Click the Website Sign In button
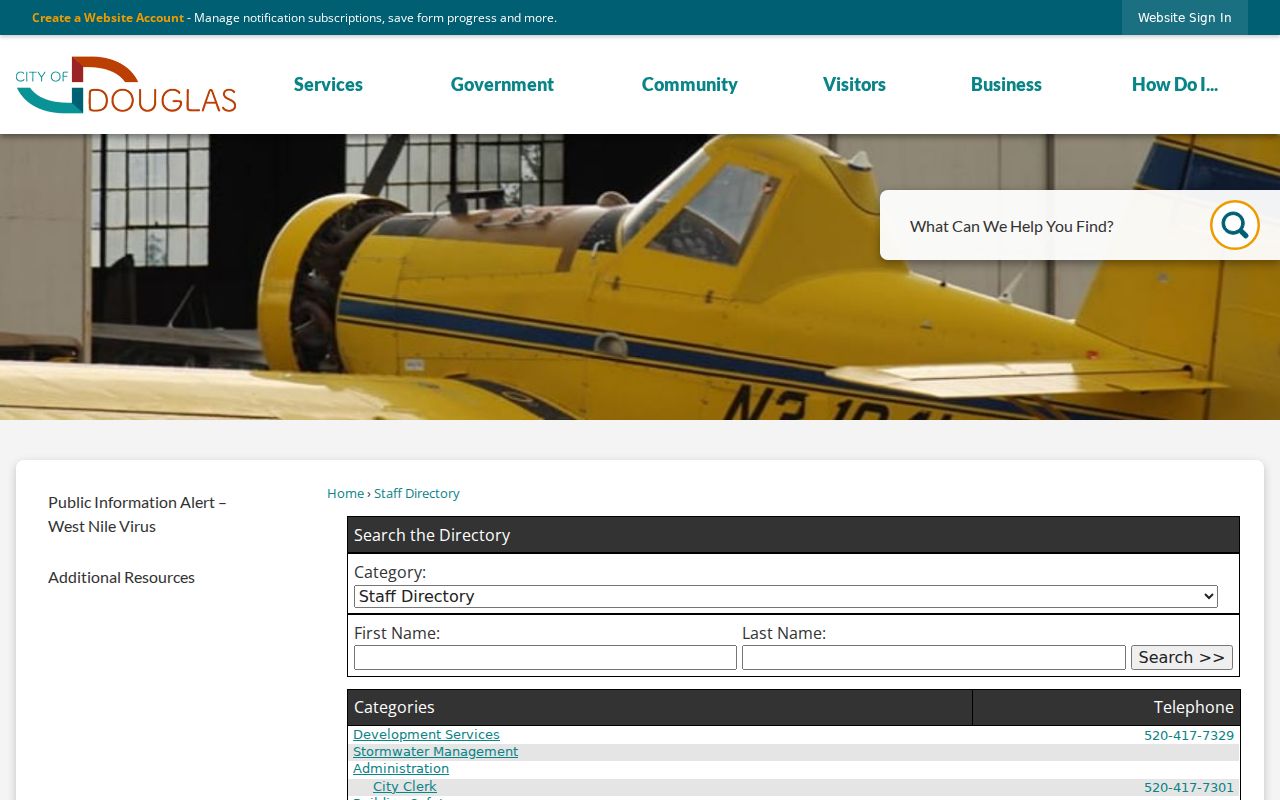1280x800 pixels. 1184,17
